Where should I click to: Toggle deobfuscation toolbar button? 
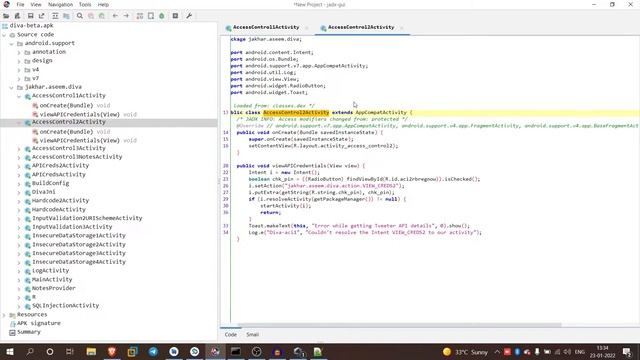tap(140, 16)
